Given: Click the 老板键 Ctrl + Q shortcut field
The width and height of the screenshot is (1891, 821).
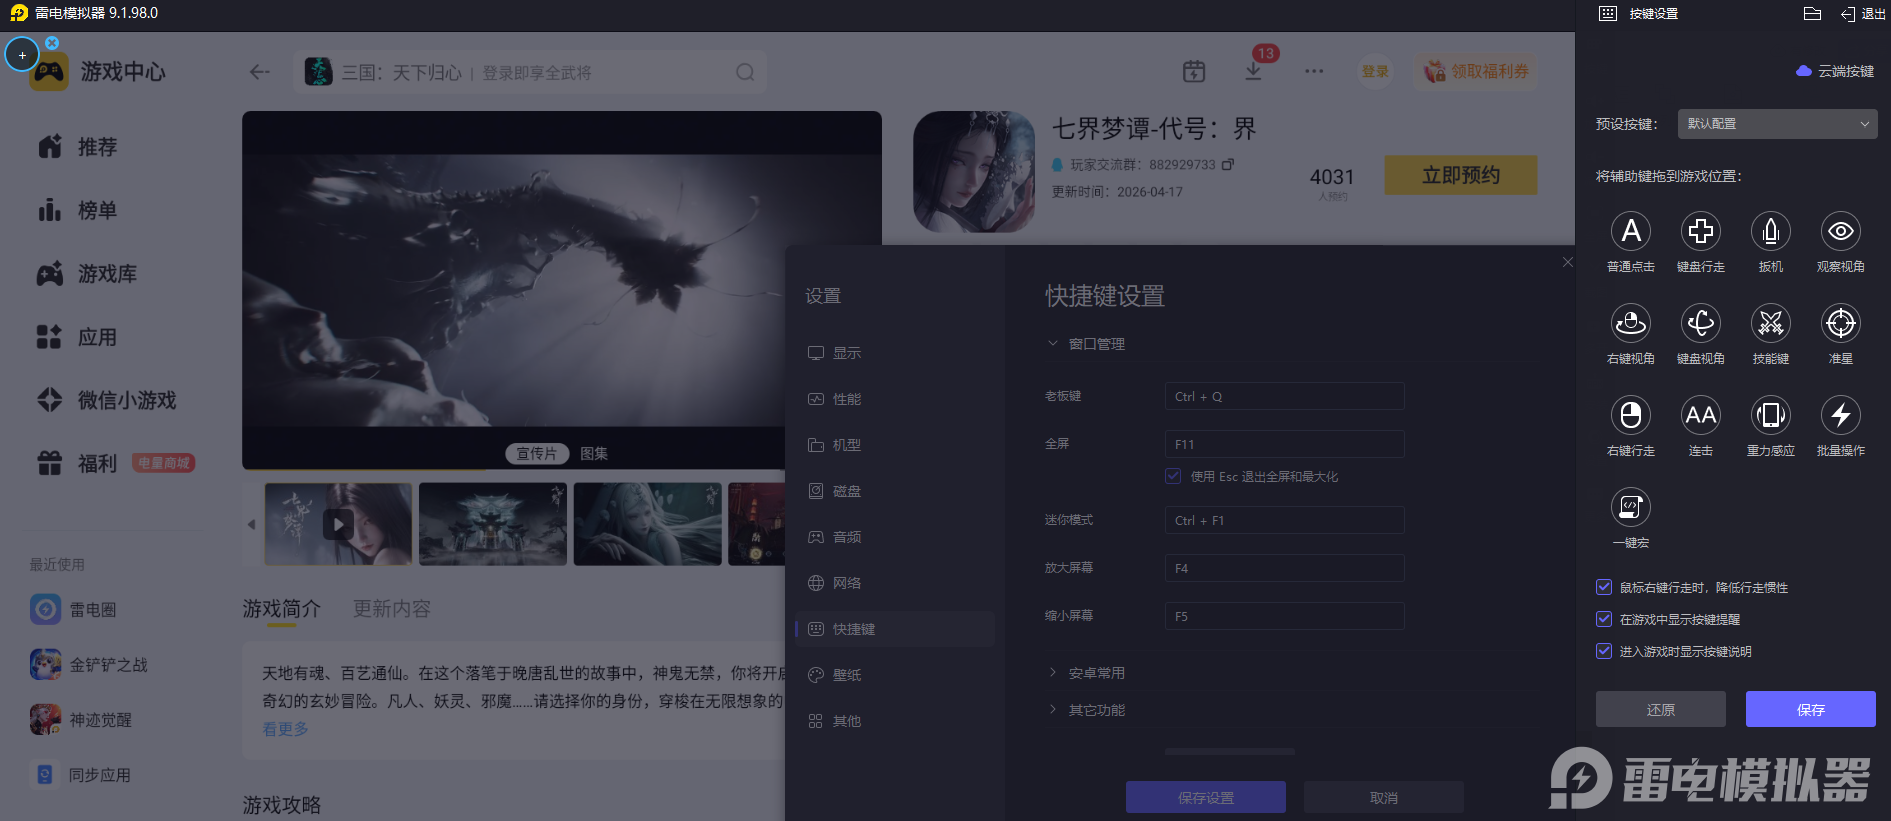Looking at the screenshot, I should click(x=1284, y=396).
